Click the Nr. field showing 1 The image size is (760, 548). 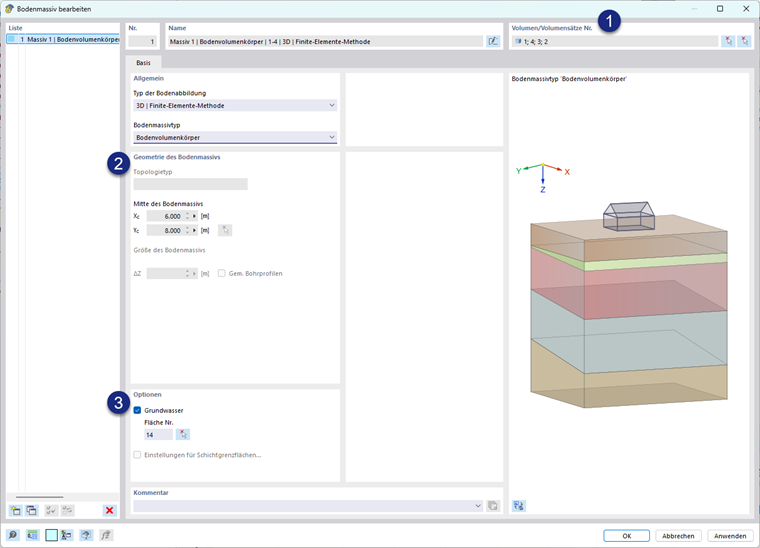coord(142,41)
